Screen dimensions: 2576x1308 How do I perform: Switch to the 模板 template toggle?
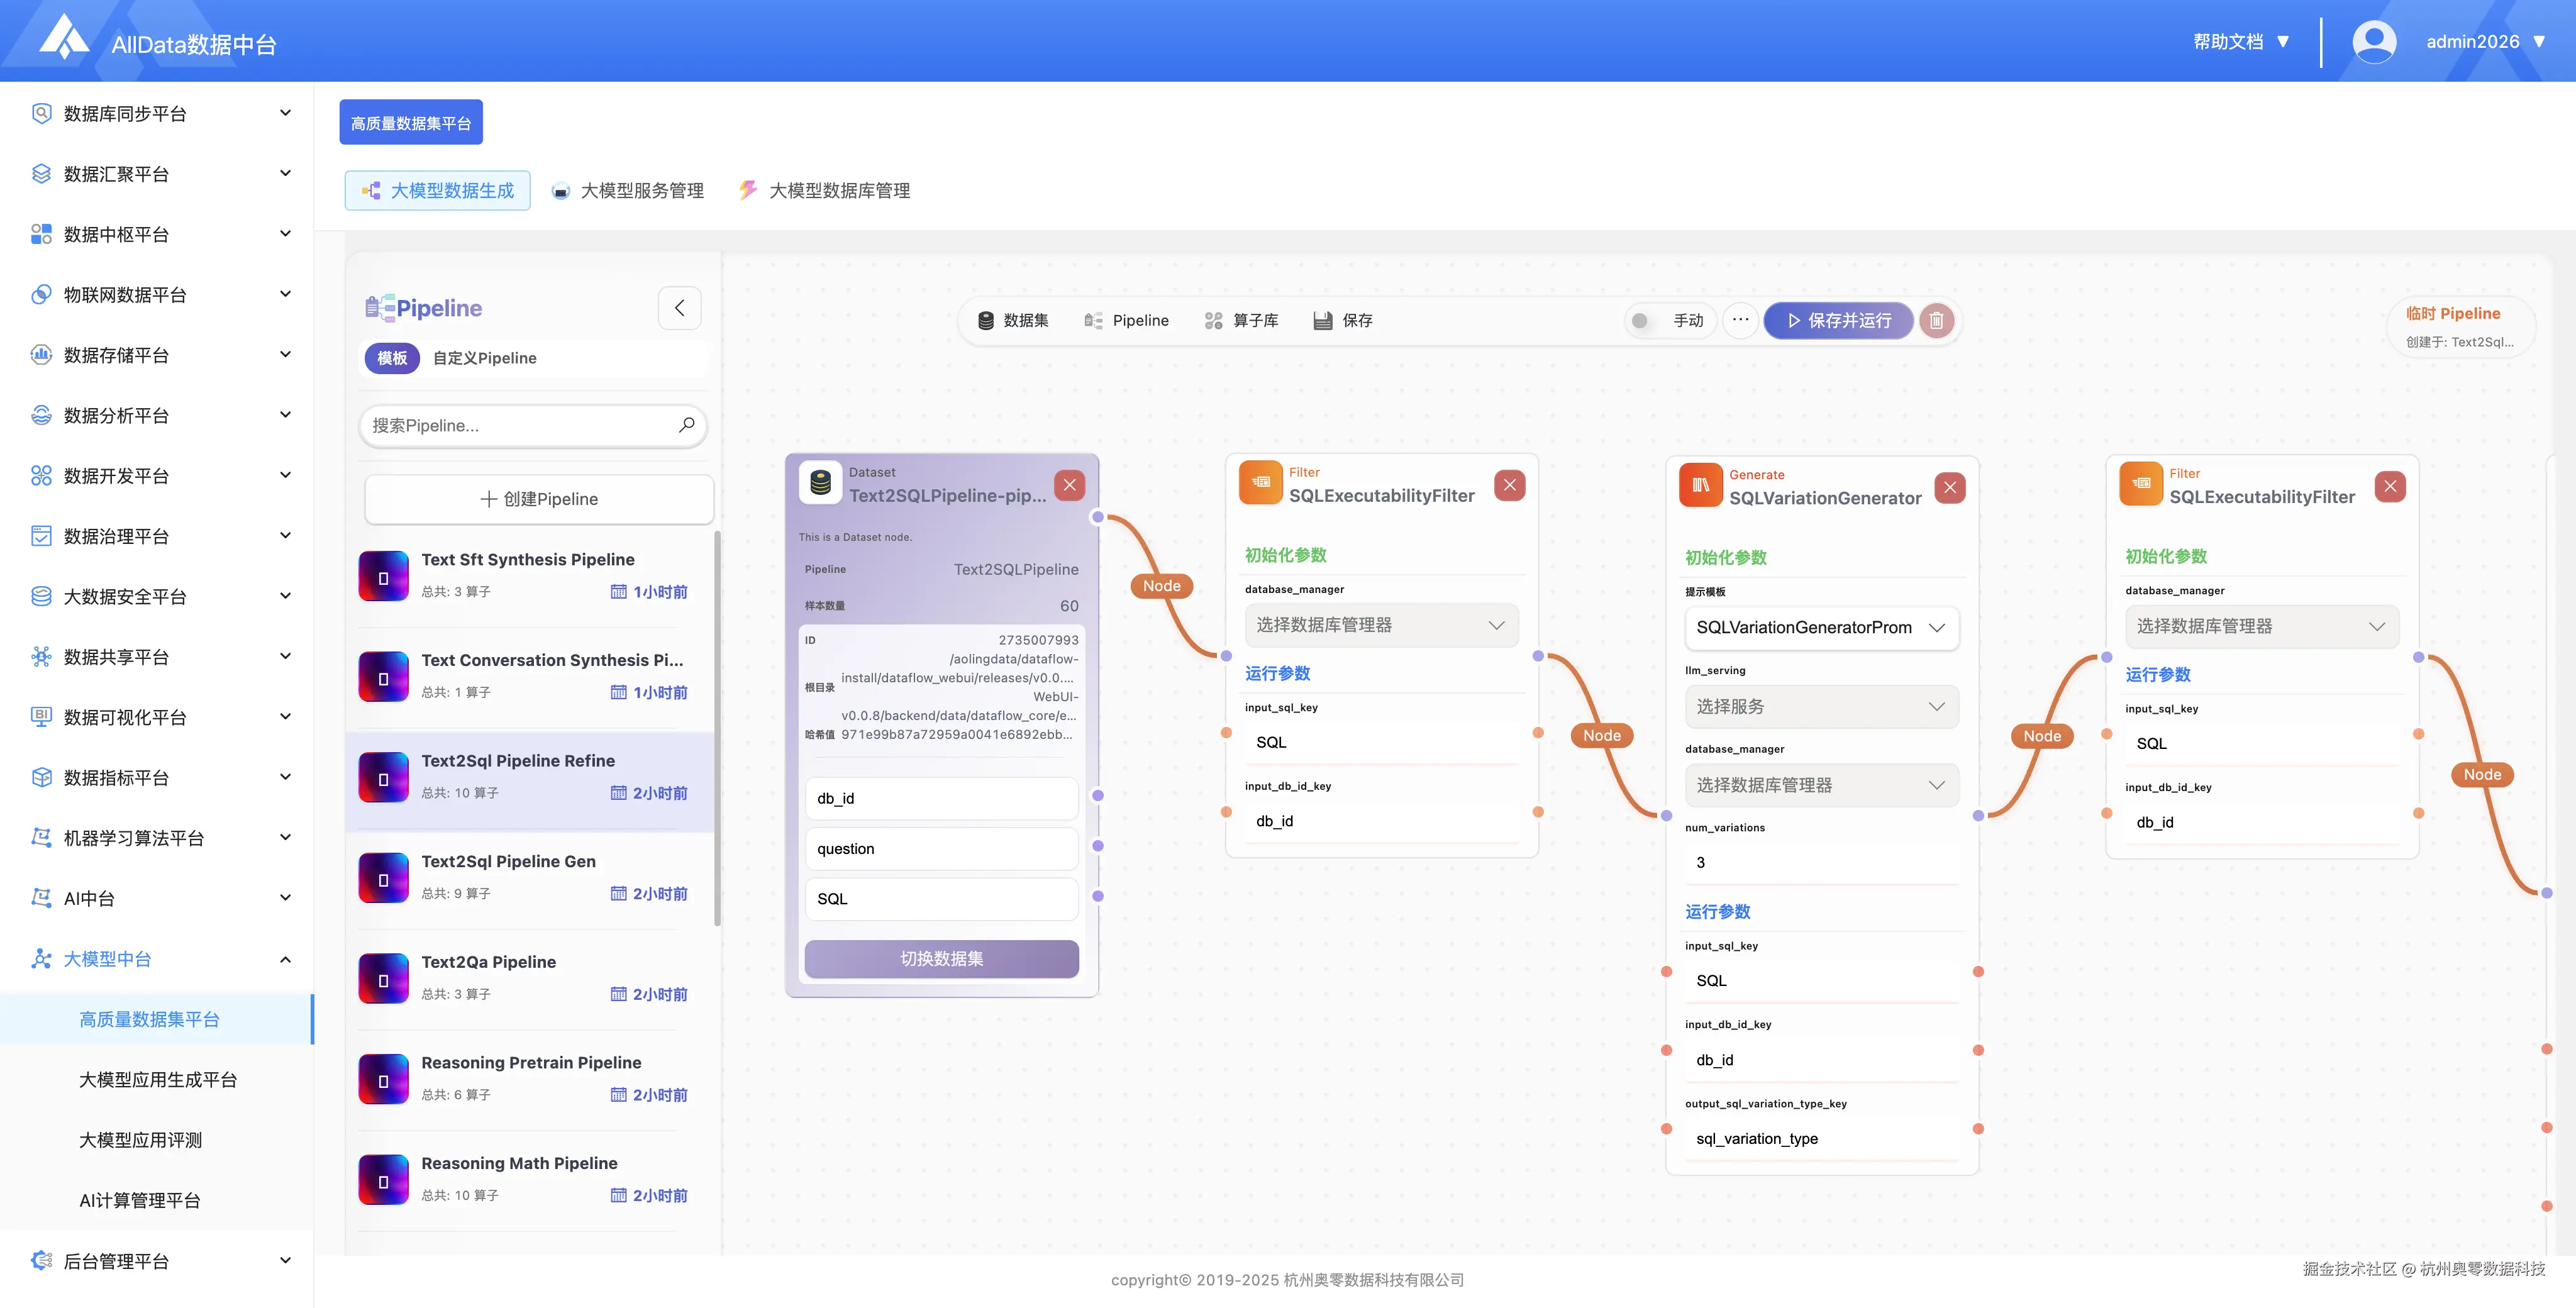(392, 358)
